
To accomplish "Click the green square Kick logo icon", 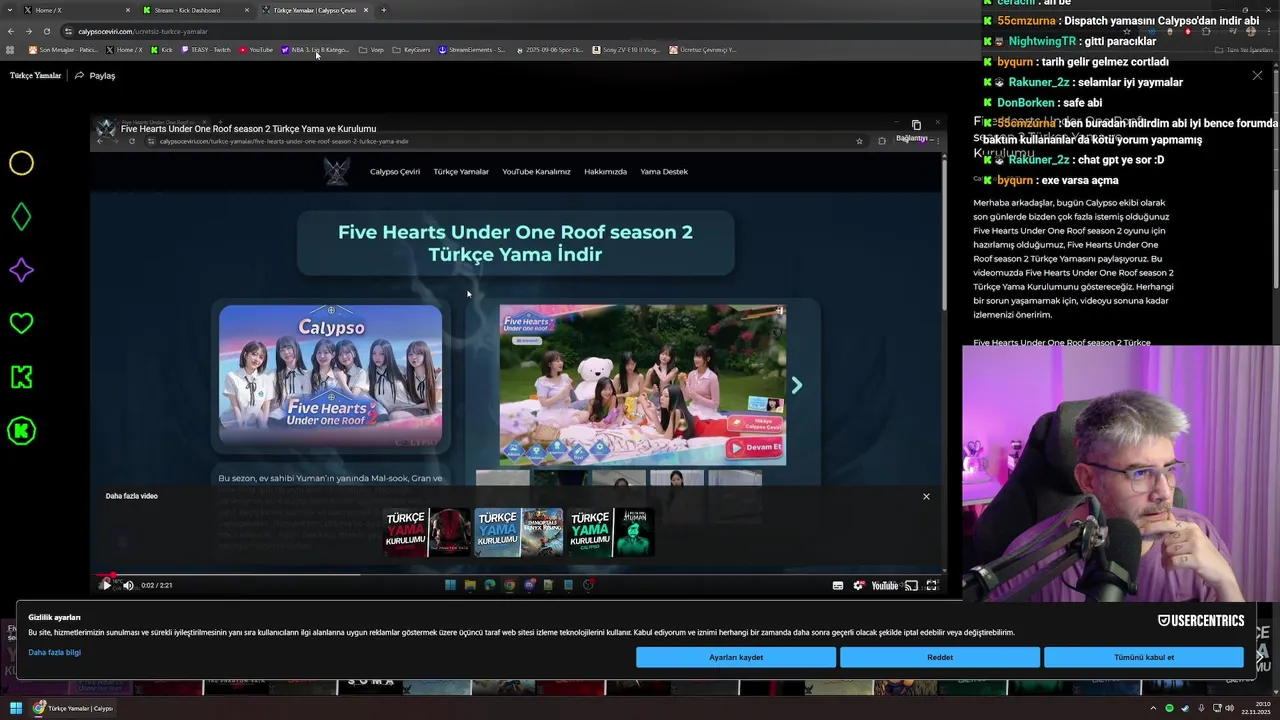I will coord(21,377).
